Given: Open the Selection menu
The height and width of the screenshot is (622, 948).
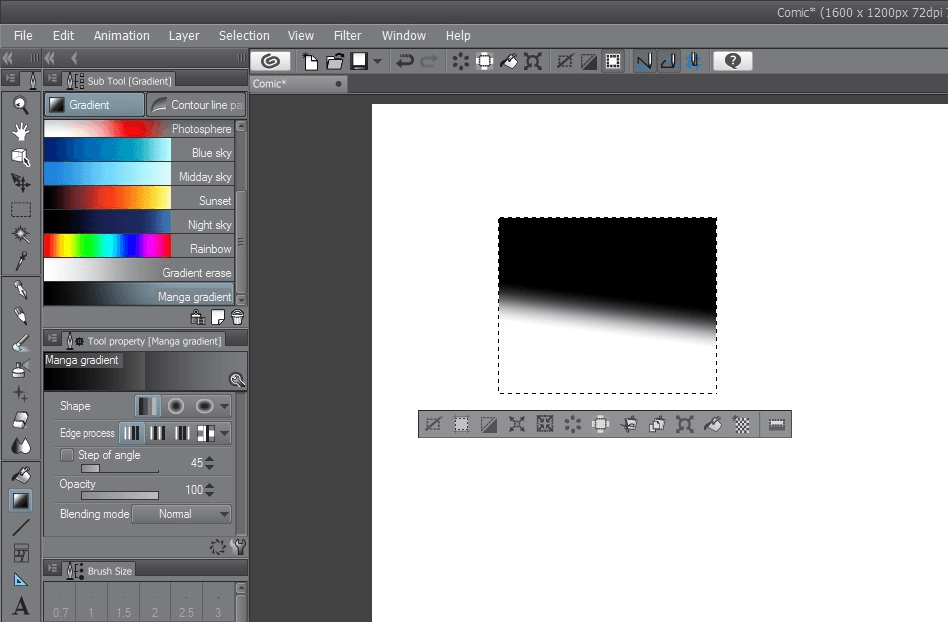Looking at the screenshot, I should point(244,36).
